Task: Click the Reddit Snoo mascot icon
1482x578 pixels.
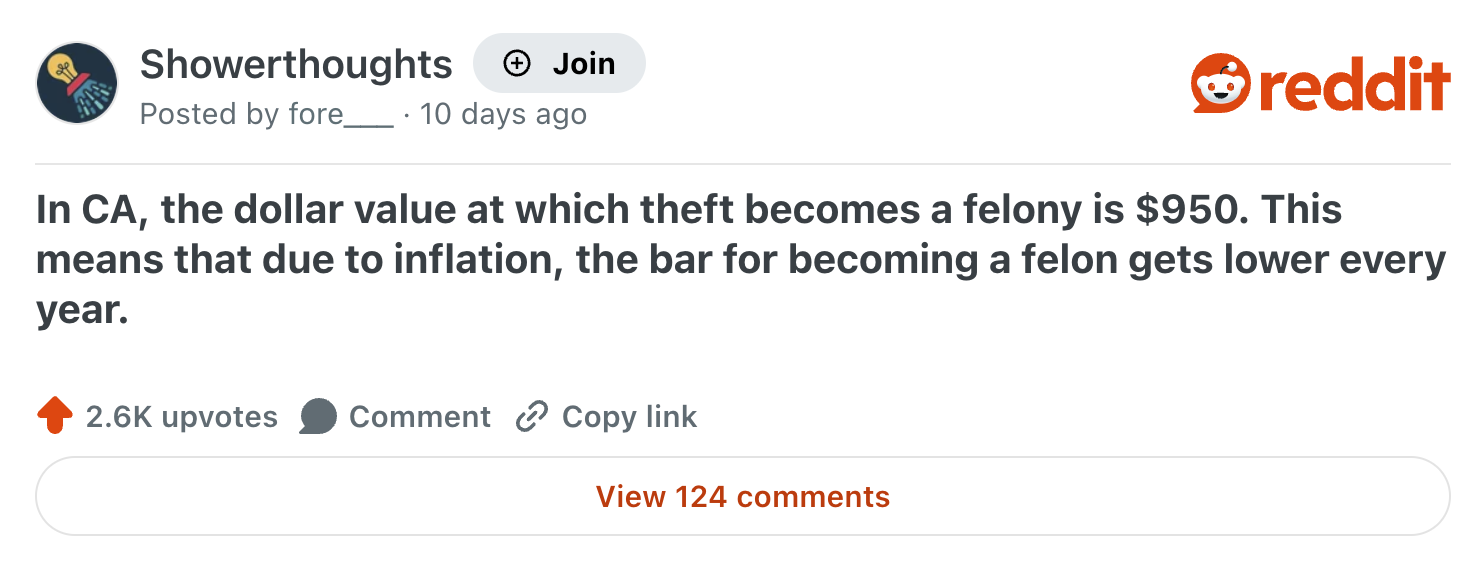Action: click(1221, 84)
